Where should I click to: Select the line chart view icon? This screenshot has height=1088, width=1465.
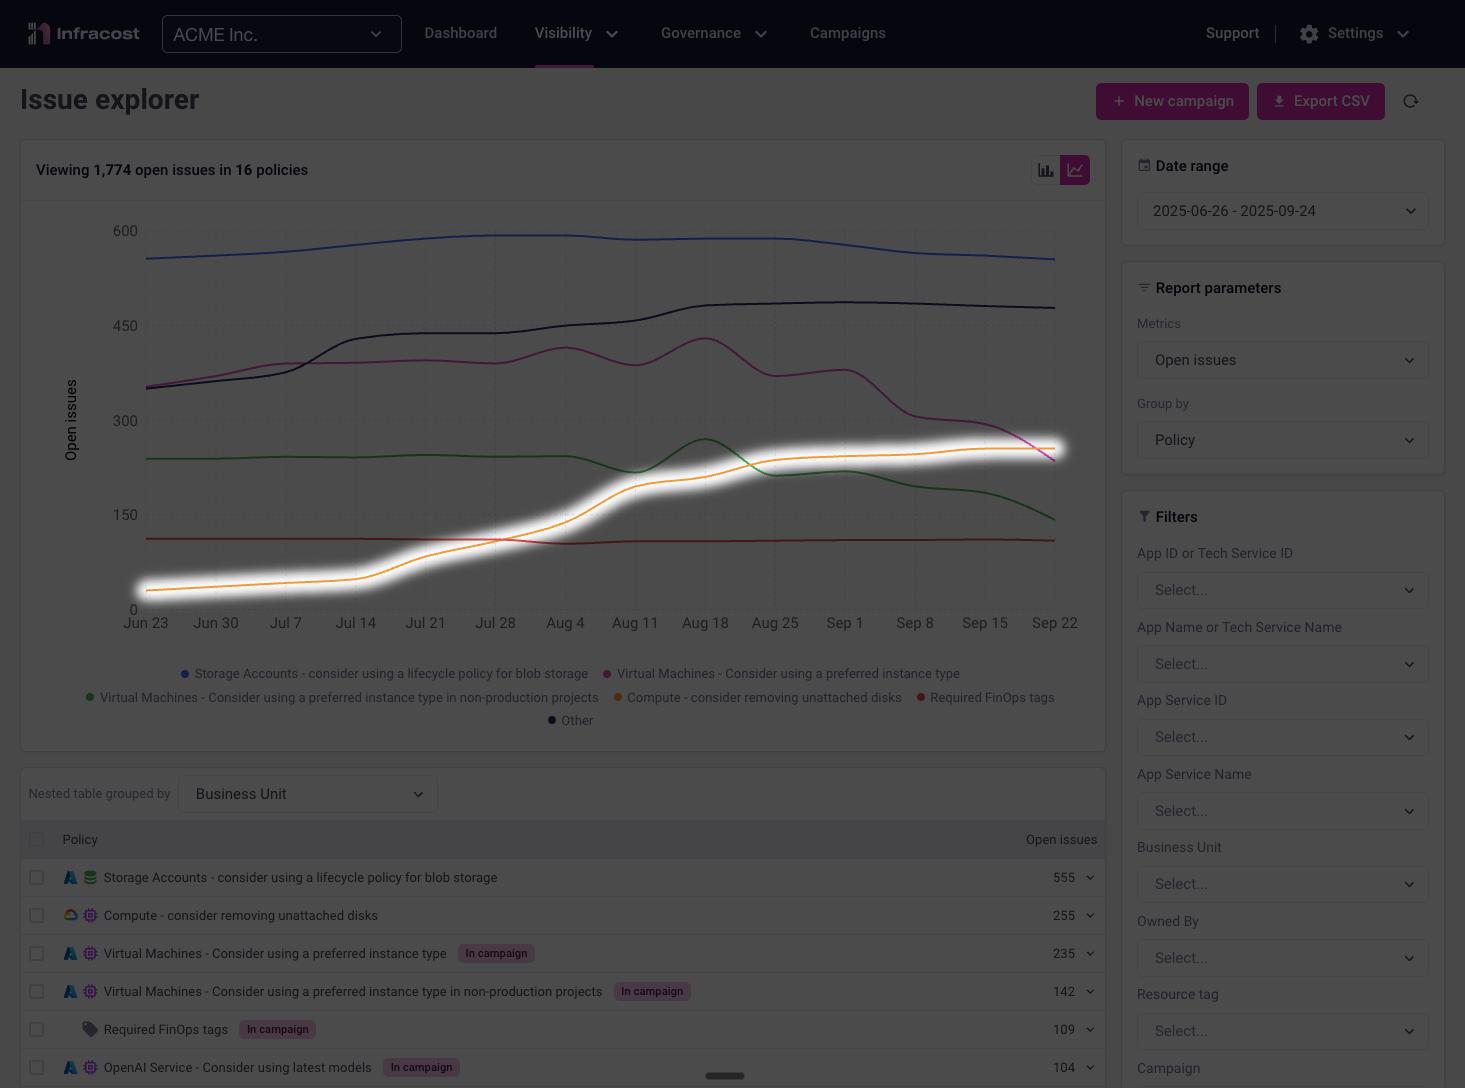coord(1075,170)
